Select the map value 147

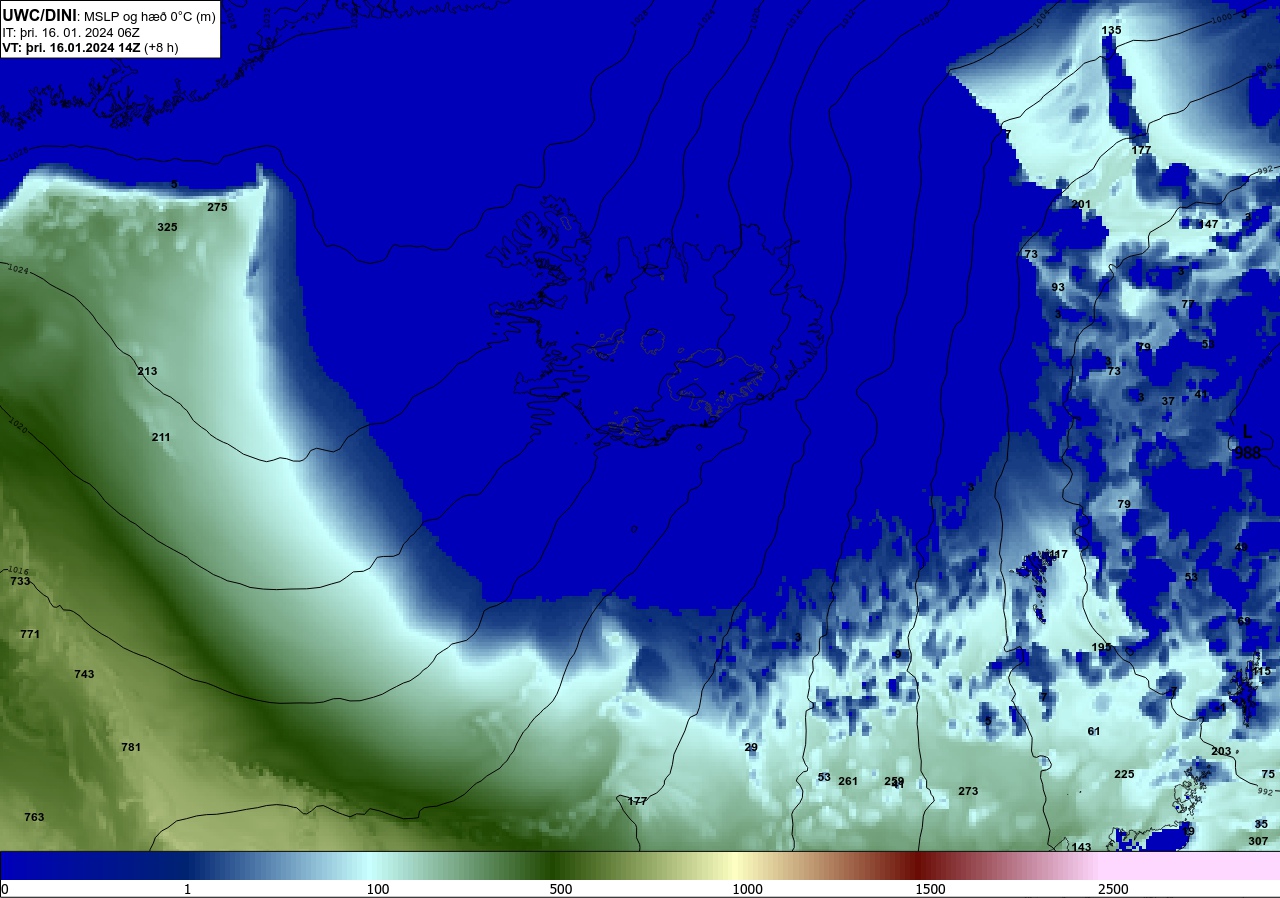pos(1209,224)
